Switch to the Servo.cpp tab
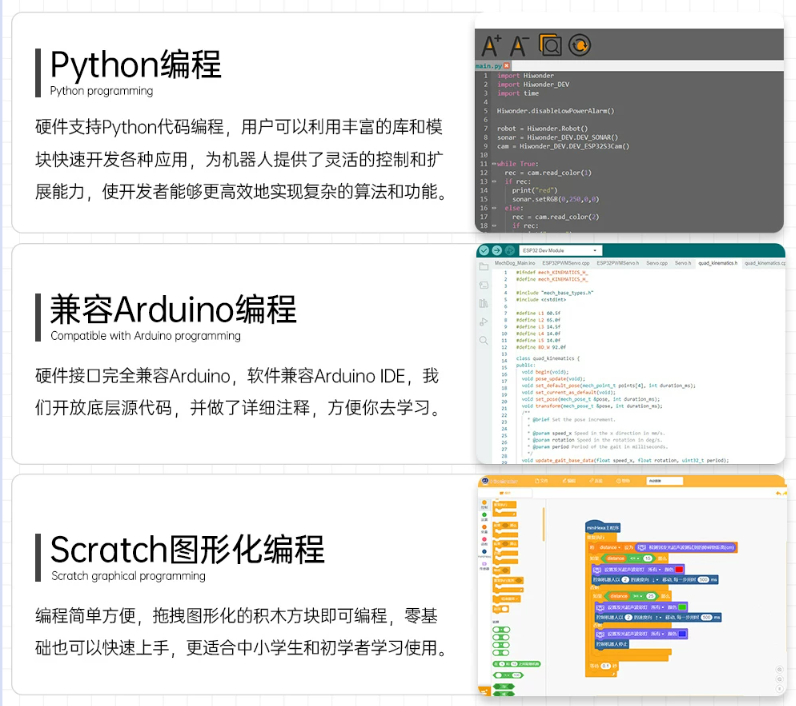 656,263
